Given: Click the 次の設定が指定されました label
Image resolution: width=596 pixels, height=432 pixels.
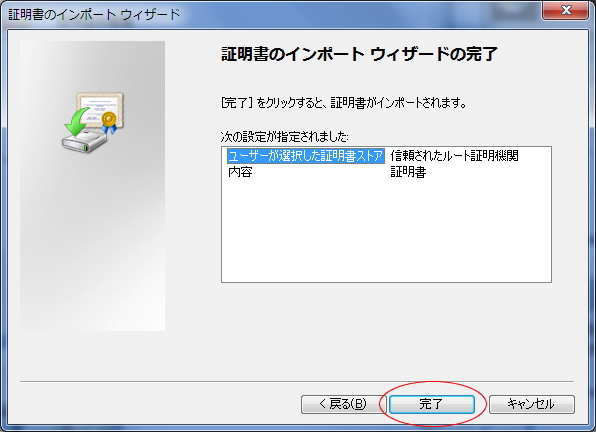Looking at the screenshot, I should [x=284, y=136].
